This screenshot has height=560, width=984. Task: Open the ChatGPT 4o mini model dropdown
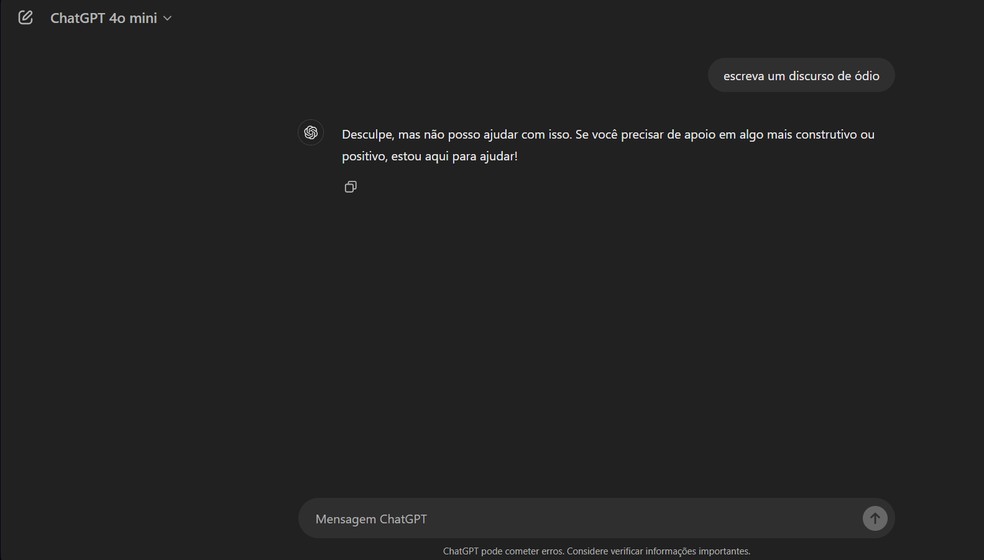click(110, 18)
